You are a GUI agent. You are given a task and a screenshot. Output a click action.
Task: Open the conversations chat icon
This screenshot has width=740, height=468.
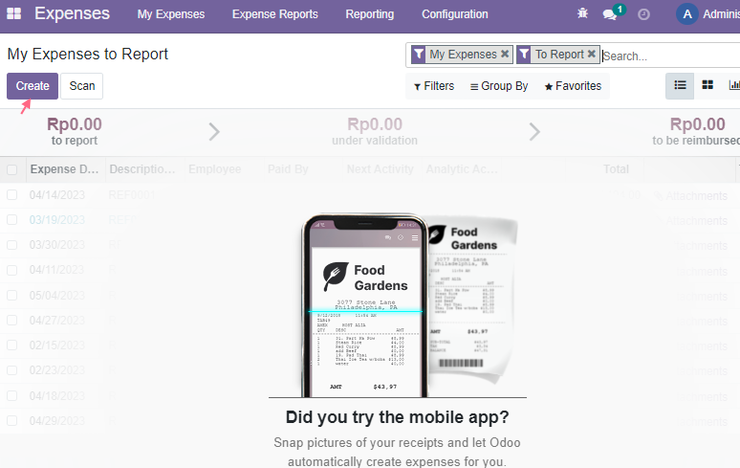pos(610,15)
